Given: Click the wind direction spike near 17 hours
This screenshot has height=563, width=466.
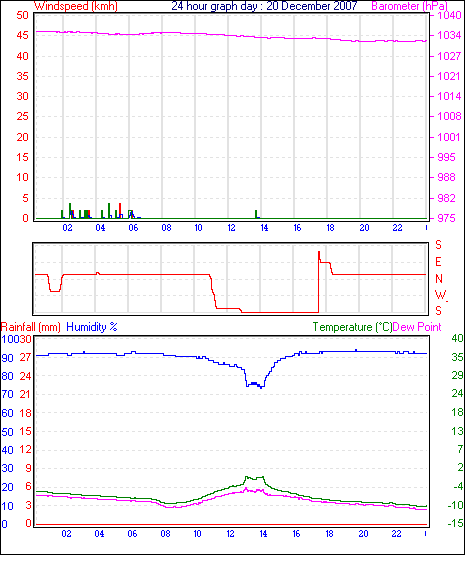Looking at the screenshot, I should click(319, 257).
